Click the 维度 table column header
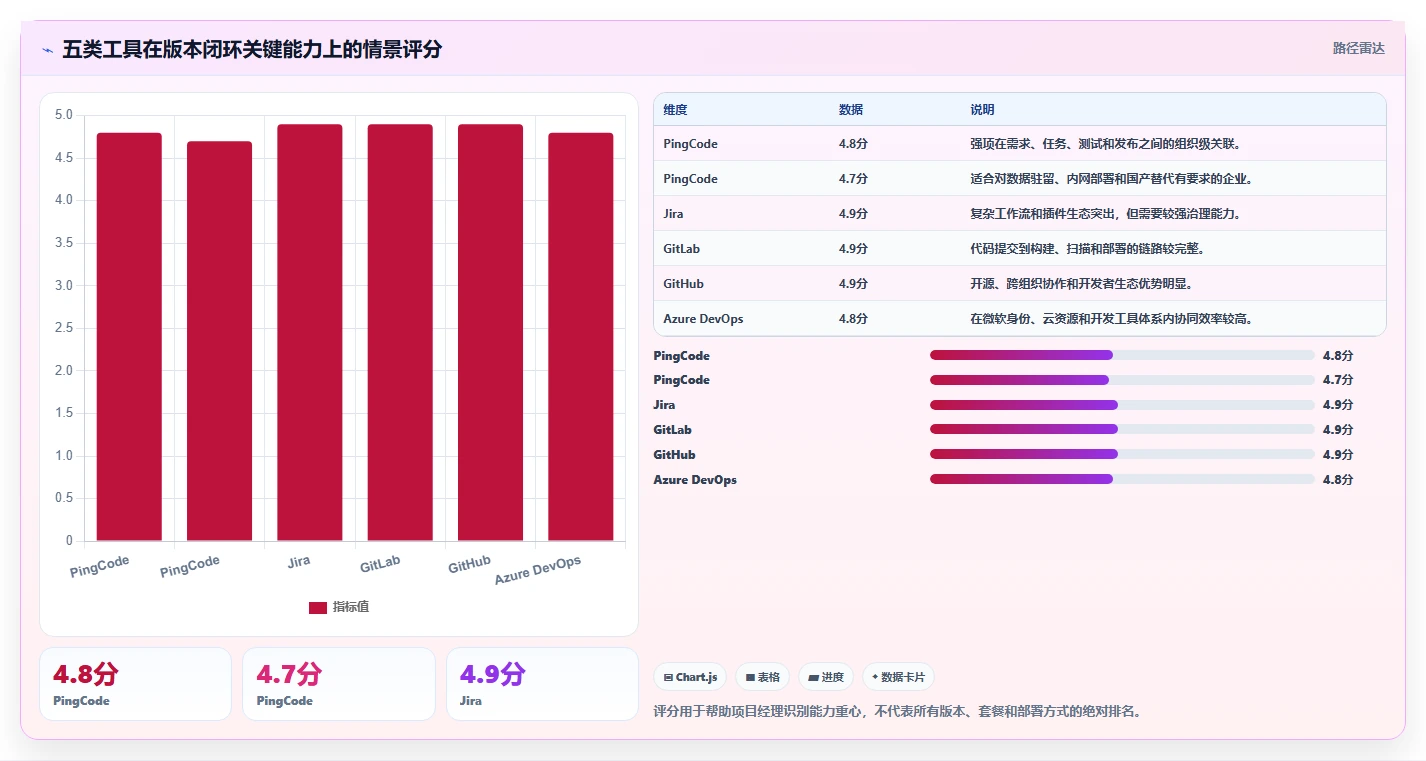Screen dimensions: 1426x761 point(675,110)
